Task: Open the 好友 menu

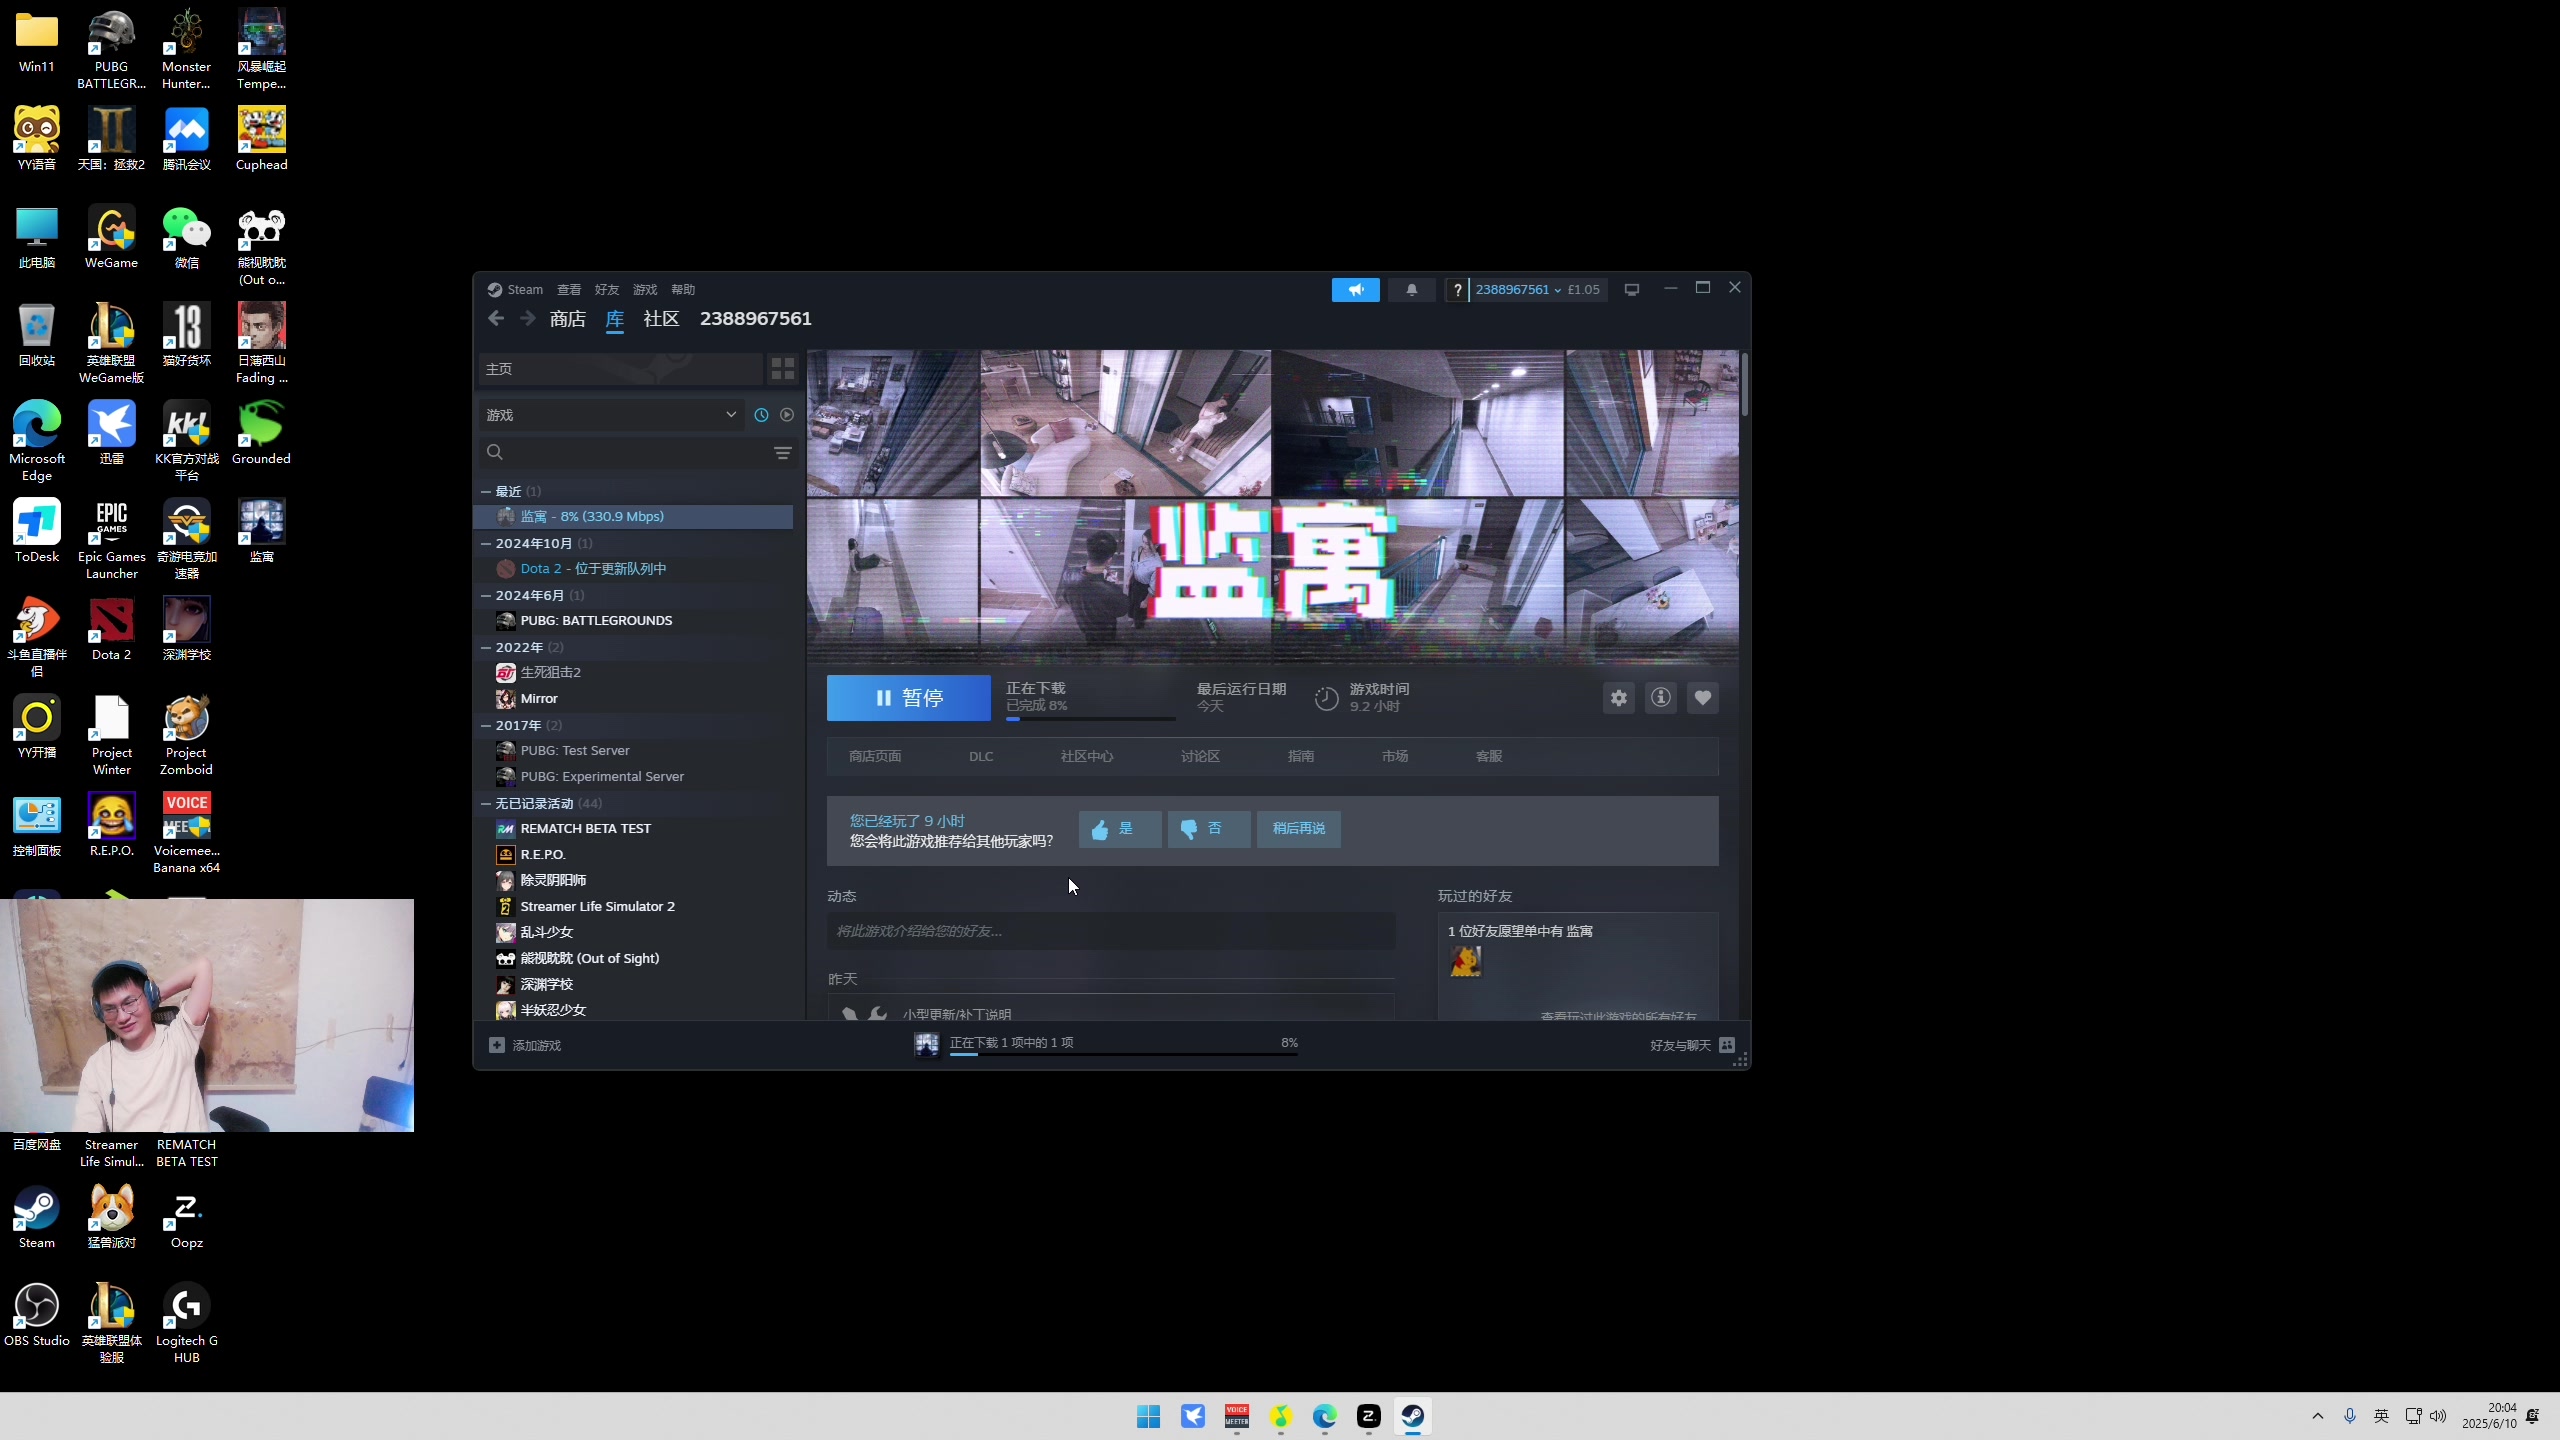Action: click(607, 290)
